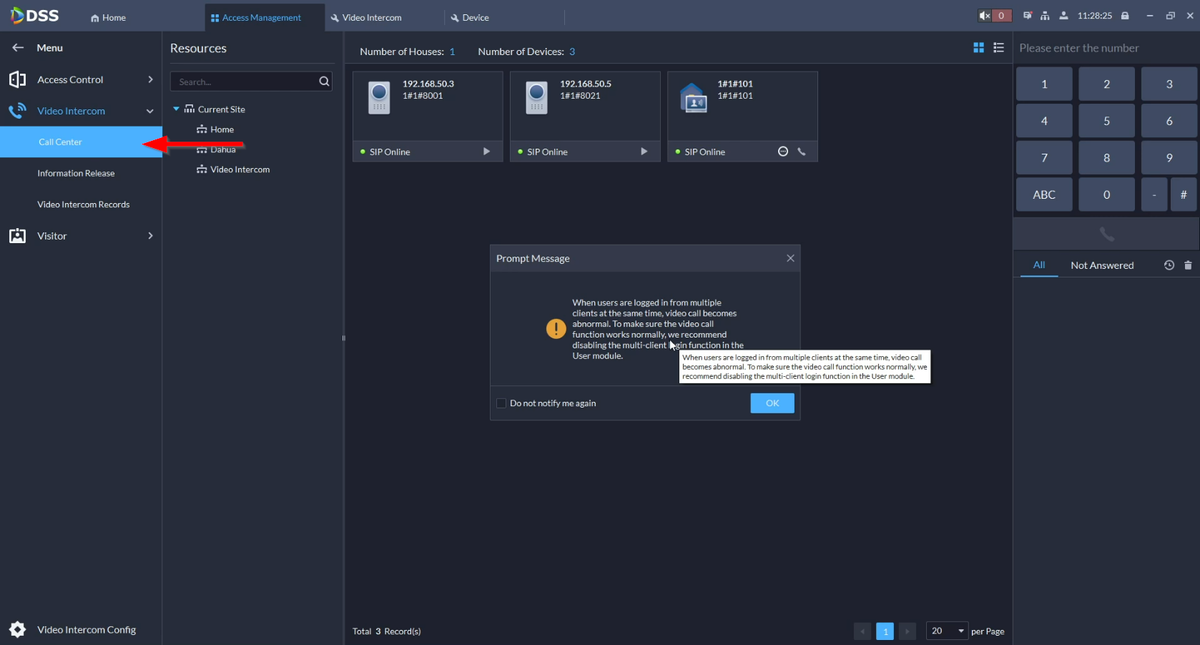Screen dimensions: 1200x645
Task: Click the hash (#) keypad key
Action: pos(1183,195)
